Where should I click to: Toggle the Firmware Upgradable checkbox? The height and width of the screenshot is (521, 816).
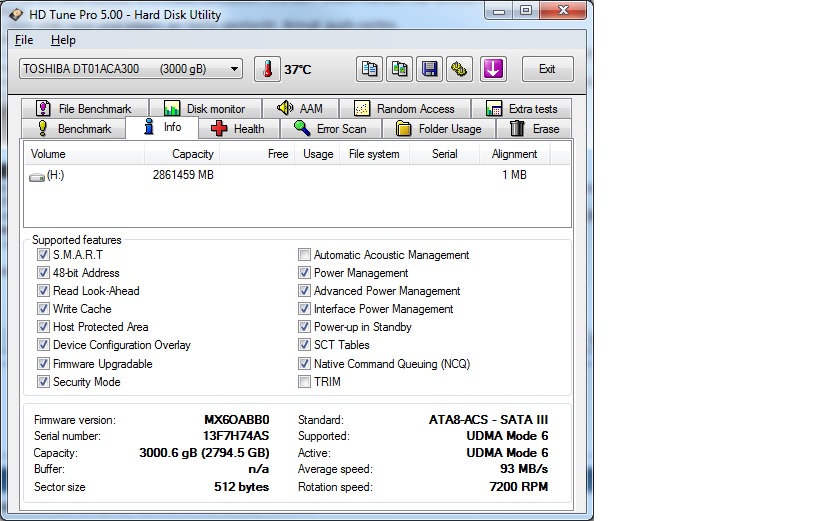pyautogui.click(x=43, y=363)
